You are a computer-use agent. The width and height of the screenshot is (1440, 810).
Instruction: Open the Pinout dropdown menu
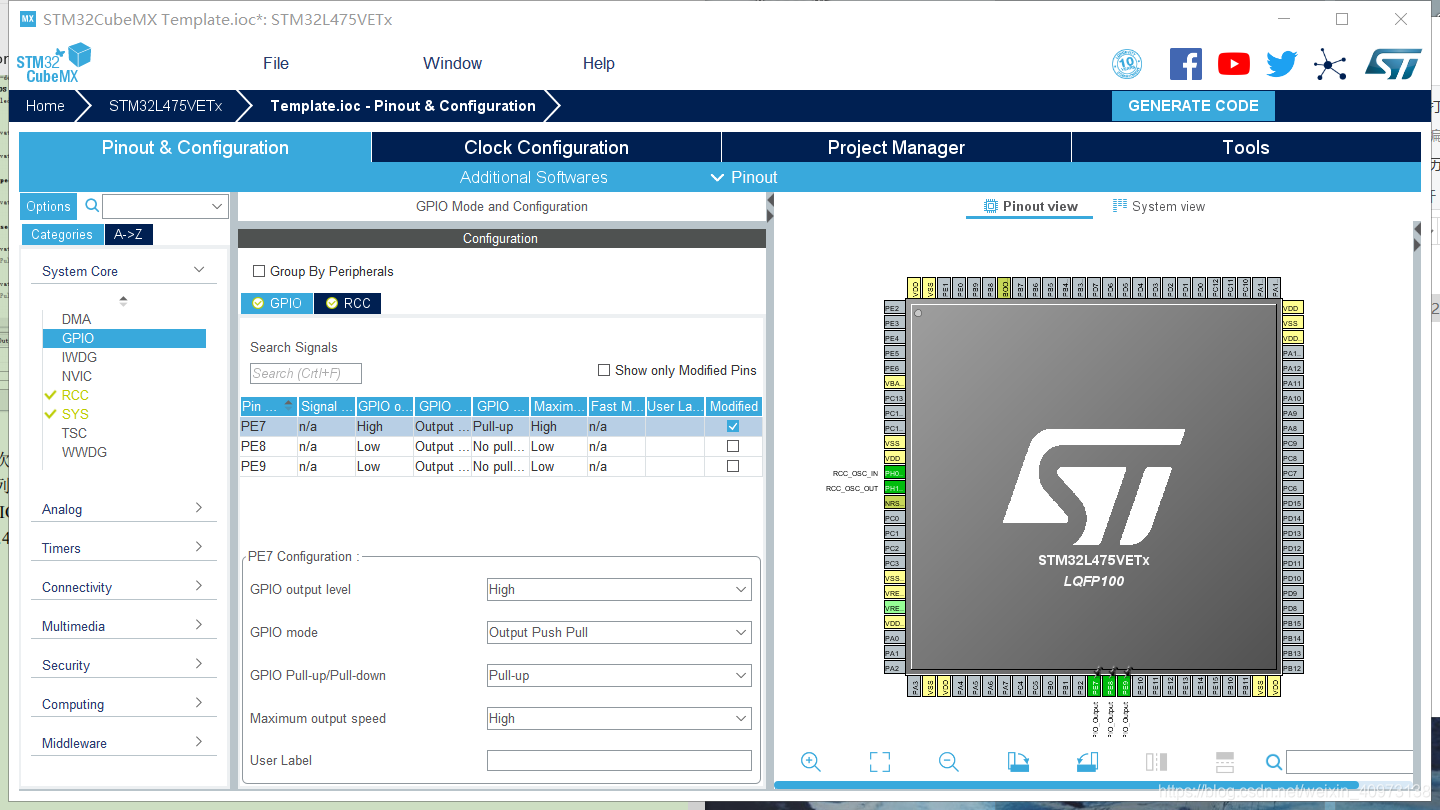click(744, 177)
